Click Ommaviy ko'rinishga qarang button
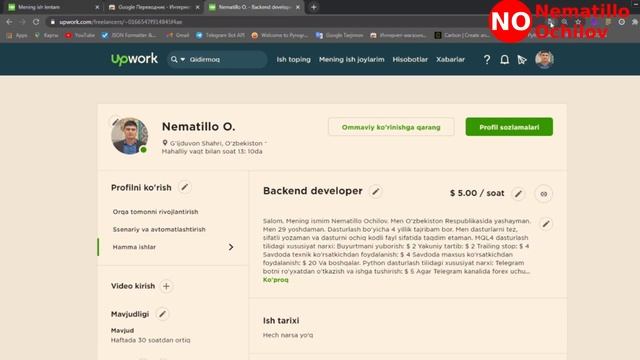Screen dimensions: 640x360 391,127
